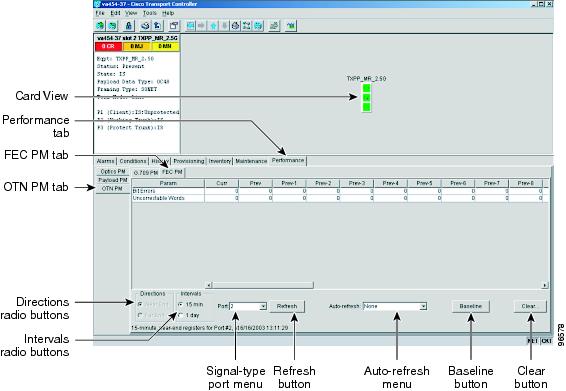566x391 pixels.
Task: Click the second green globe toolbar icon
Action: [113, 26]
